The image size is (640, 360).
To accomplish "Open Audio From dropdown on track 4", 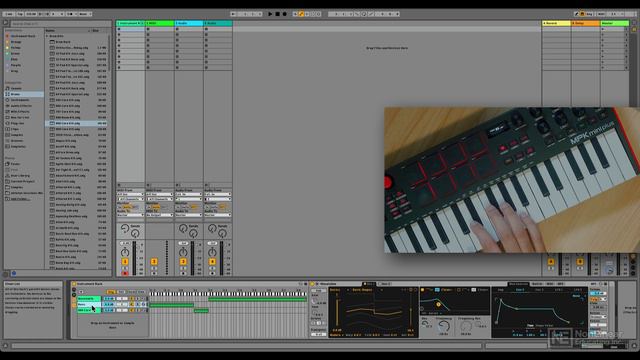I will click(218, 194).
